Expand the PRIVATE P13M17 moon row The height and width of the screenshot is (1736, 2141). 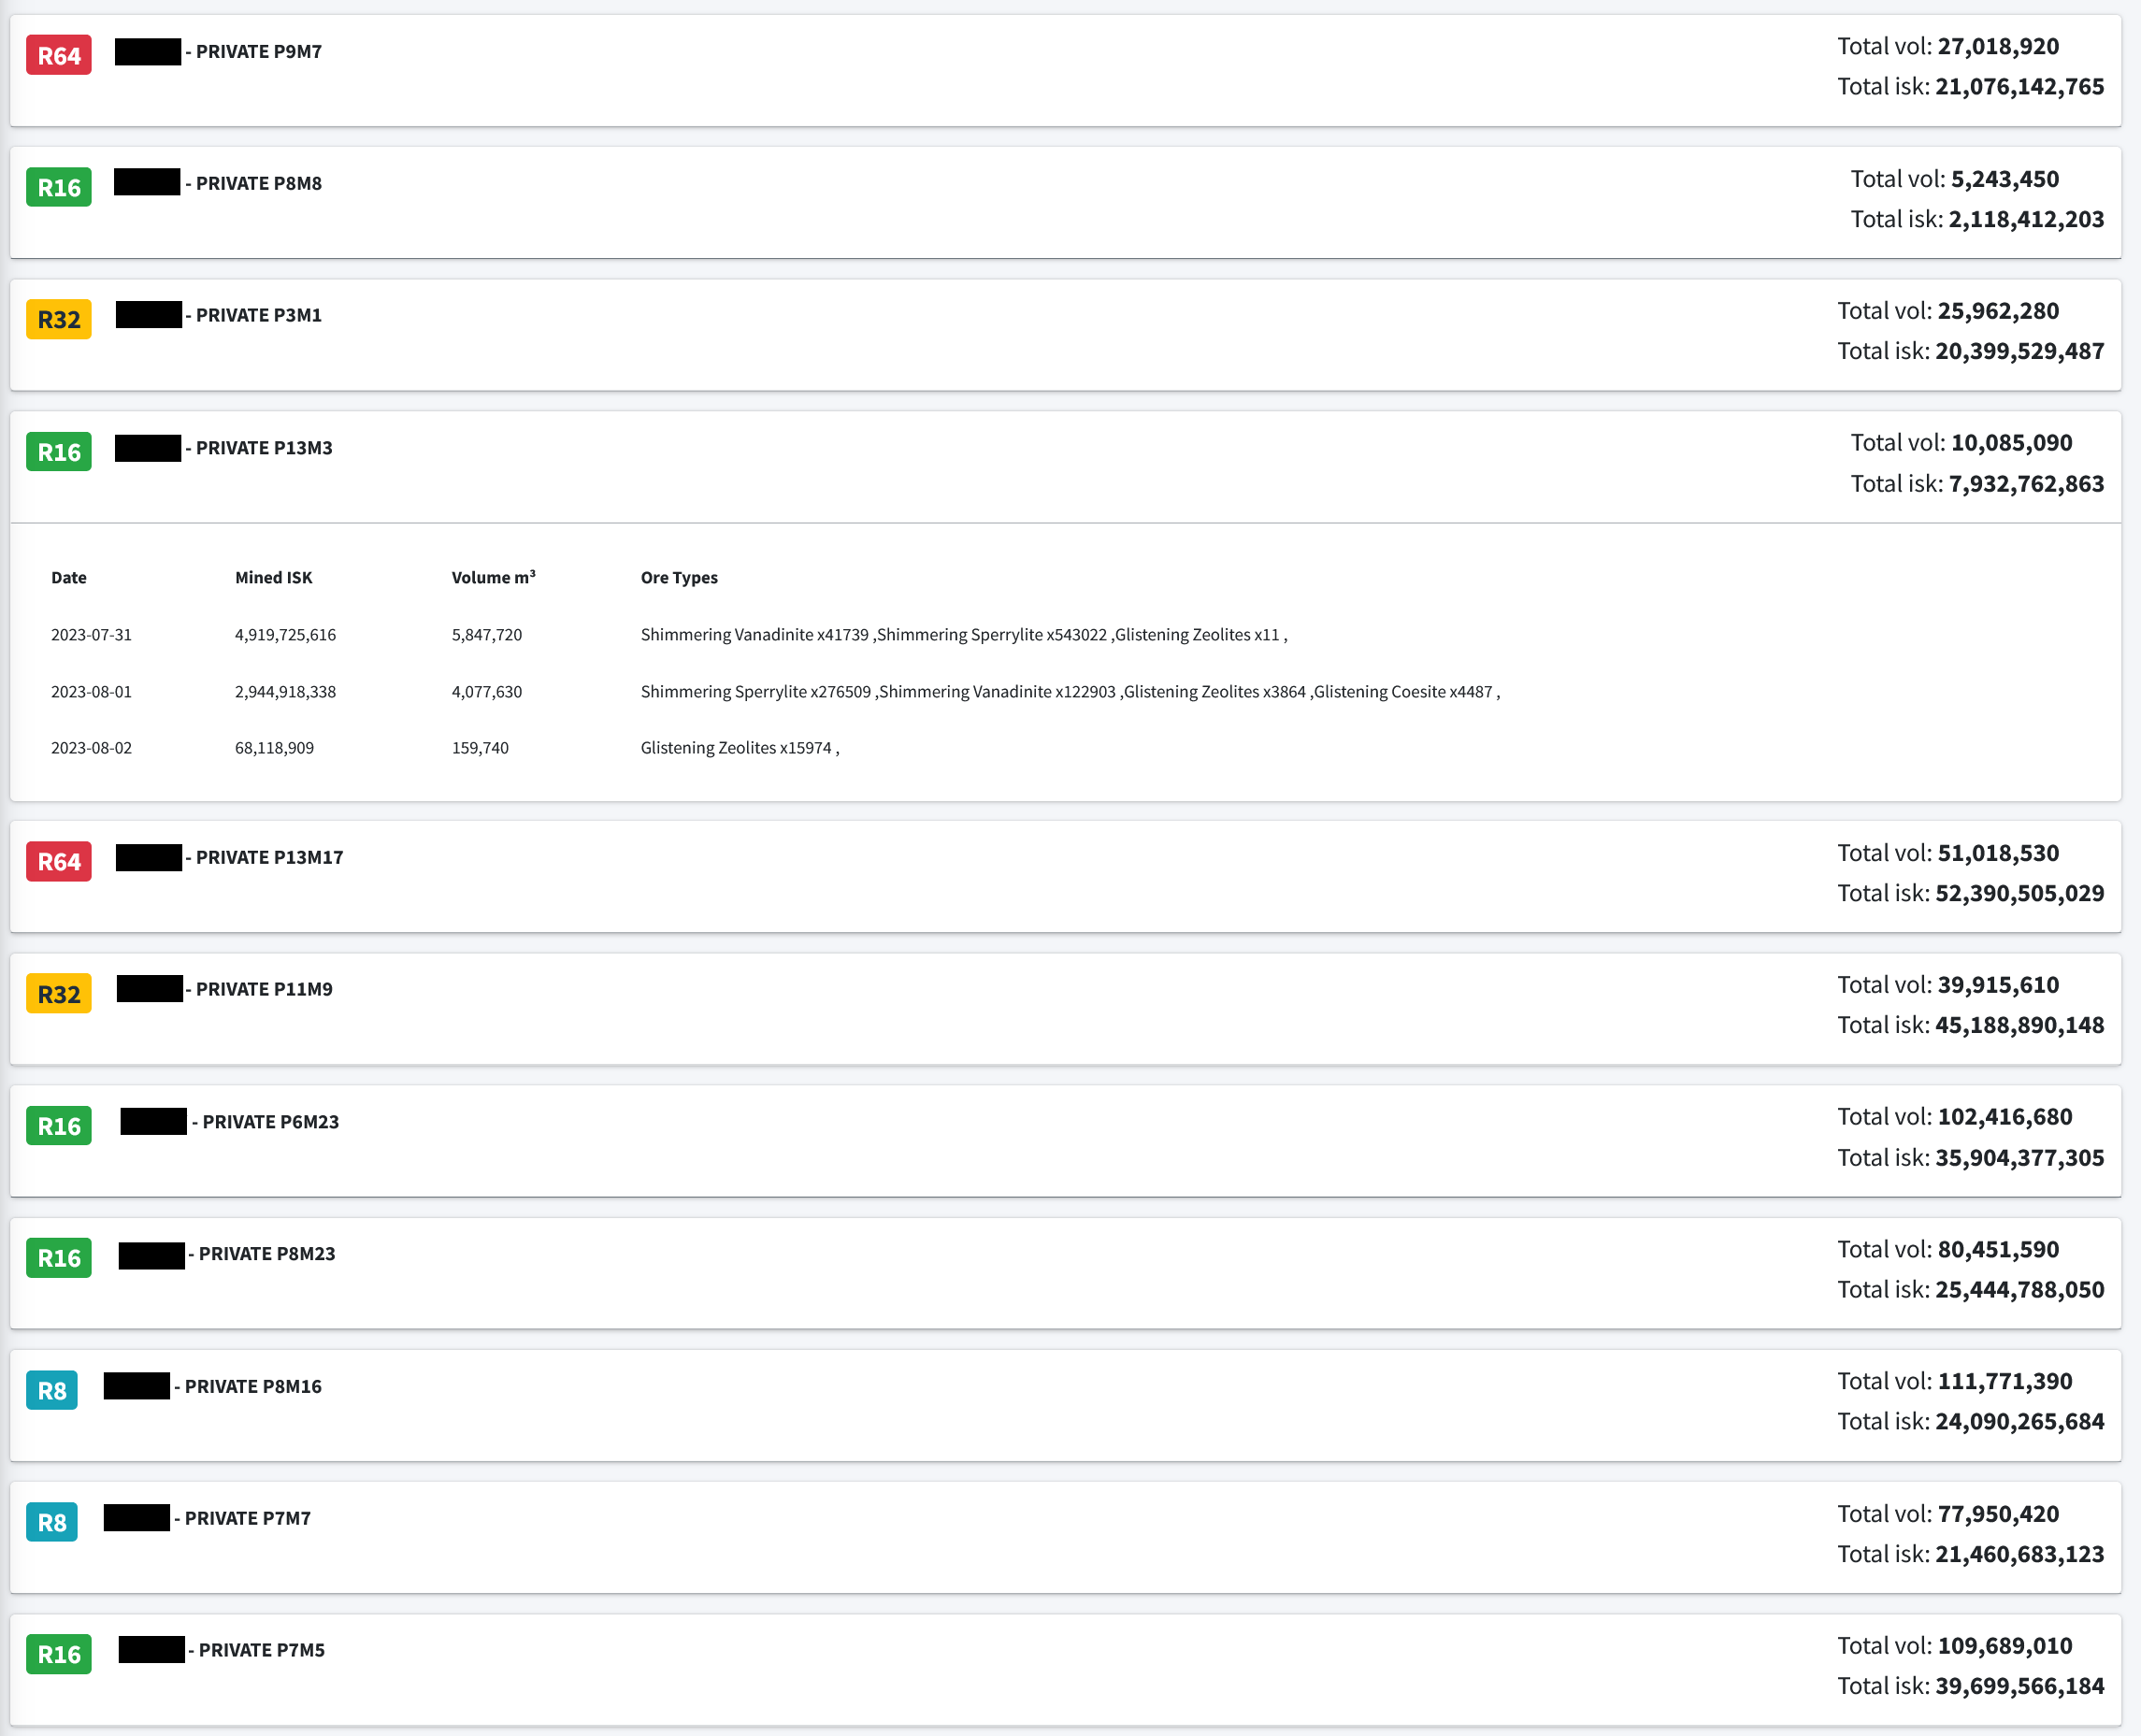pos(269,857)
